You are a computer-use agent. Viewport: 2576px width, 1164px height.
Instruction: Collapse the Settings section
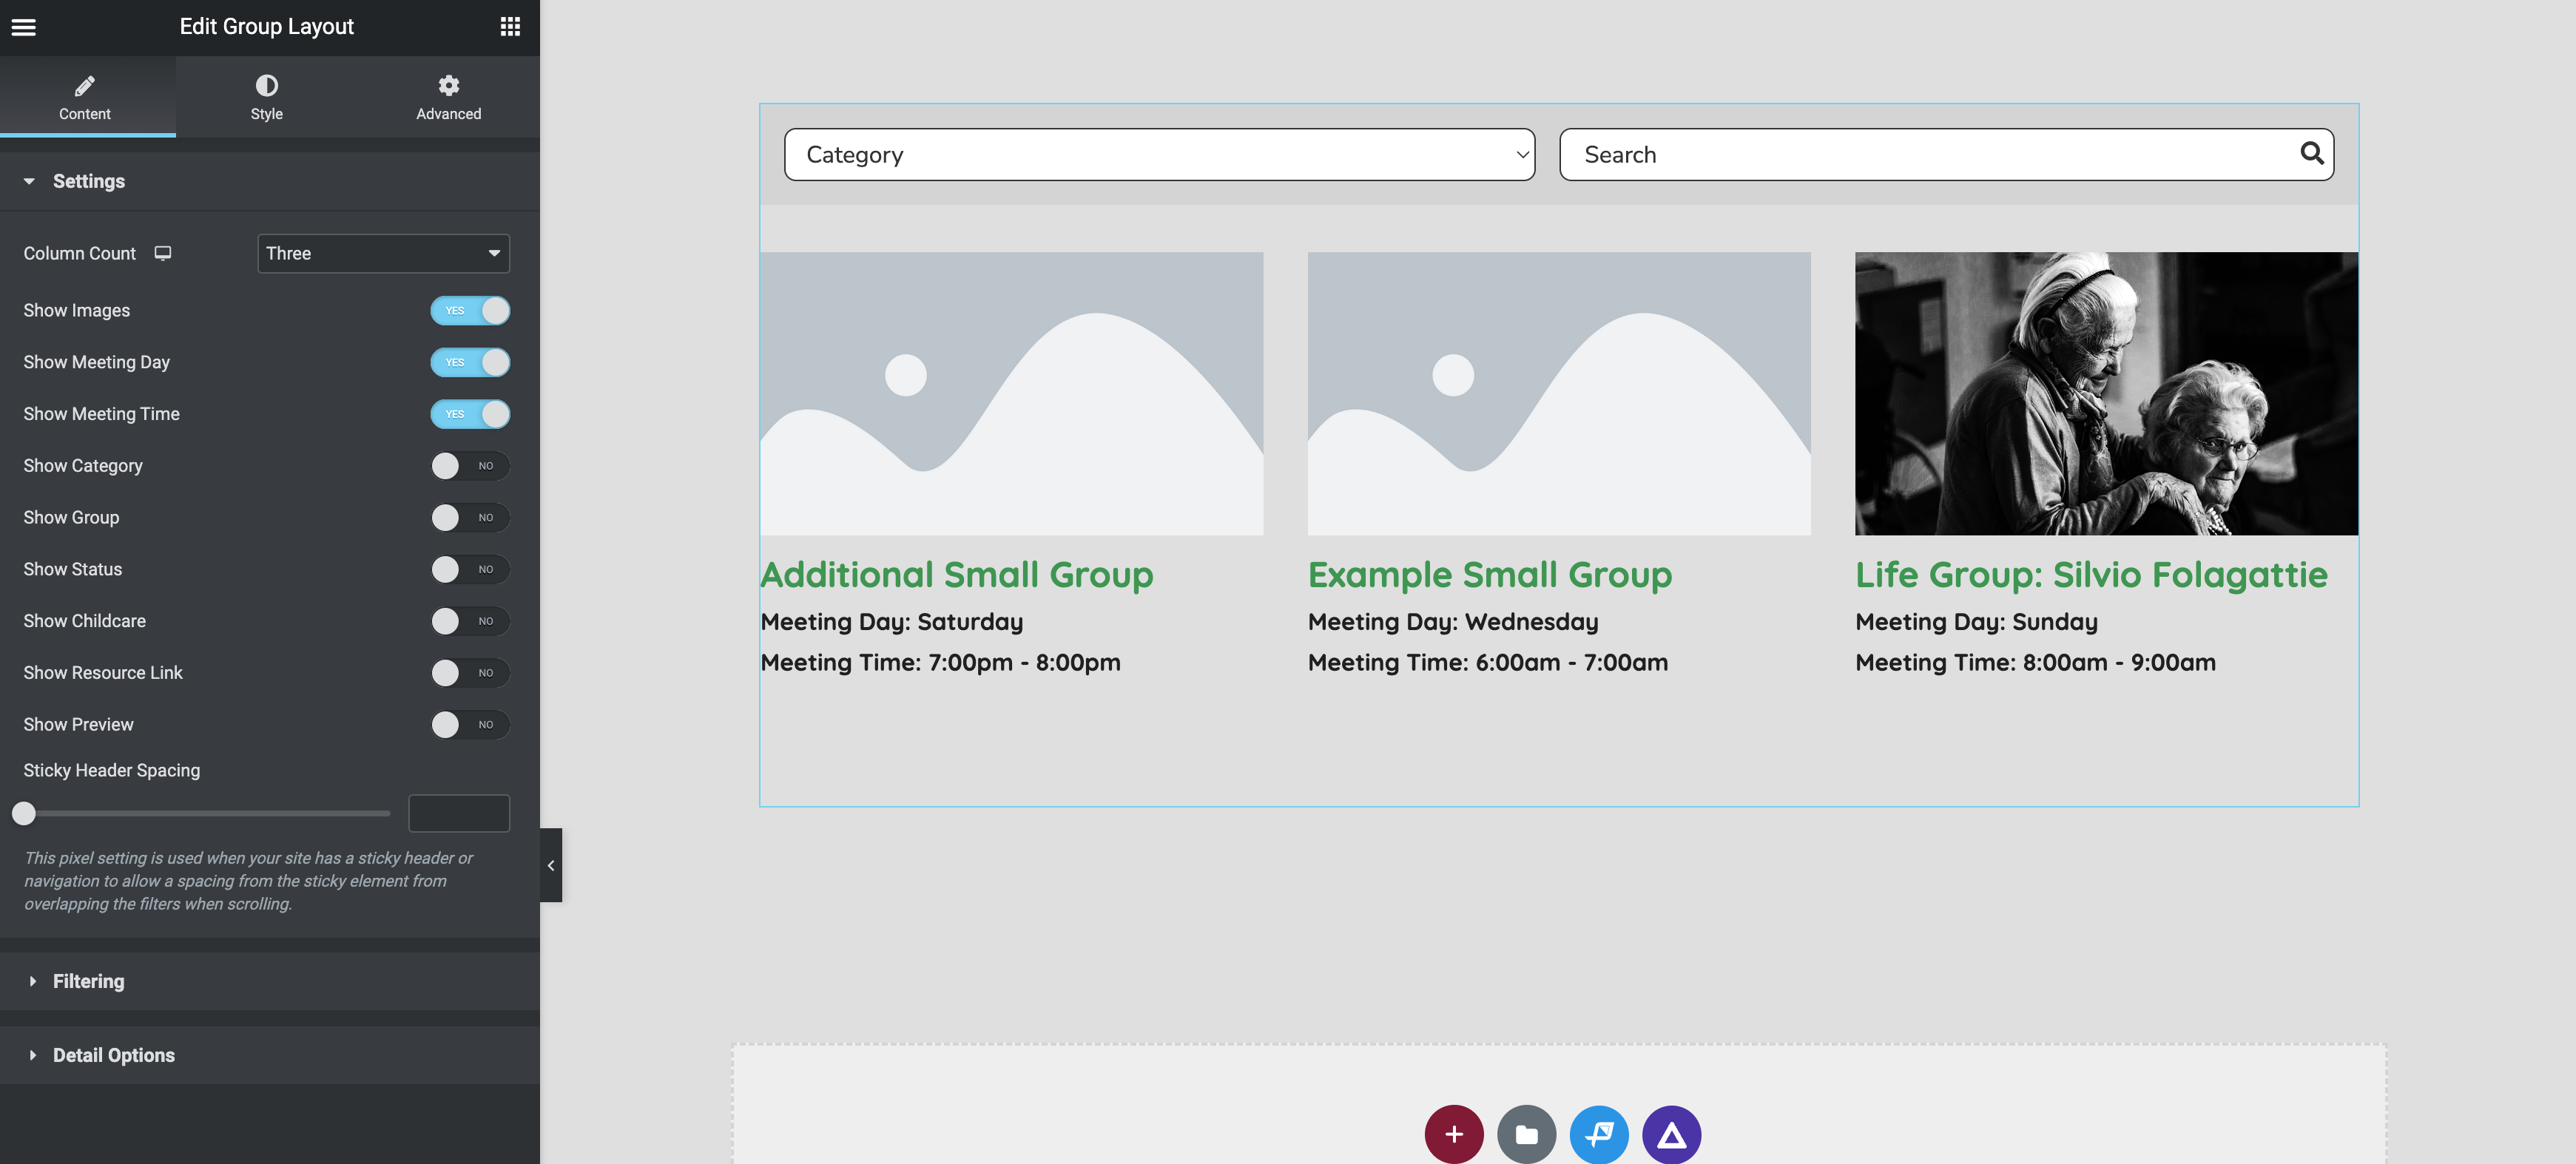click(269, 181)
